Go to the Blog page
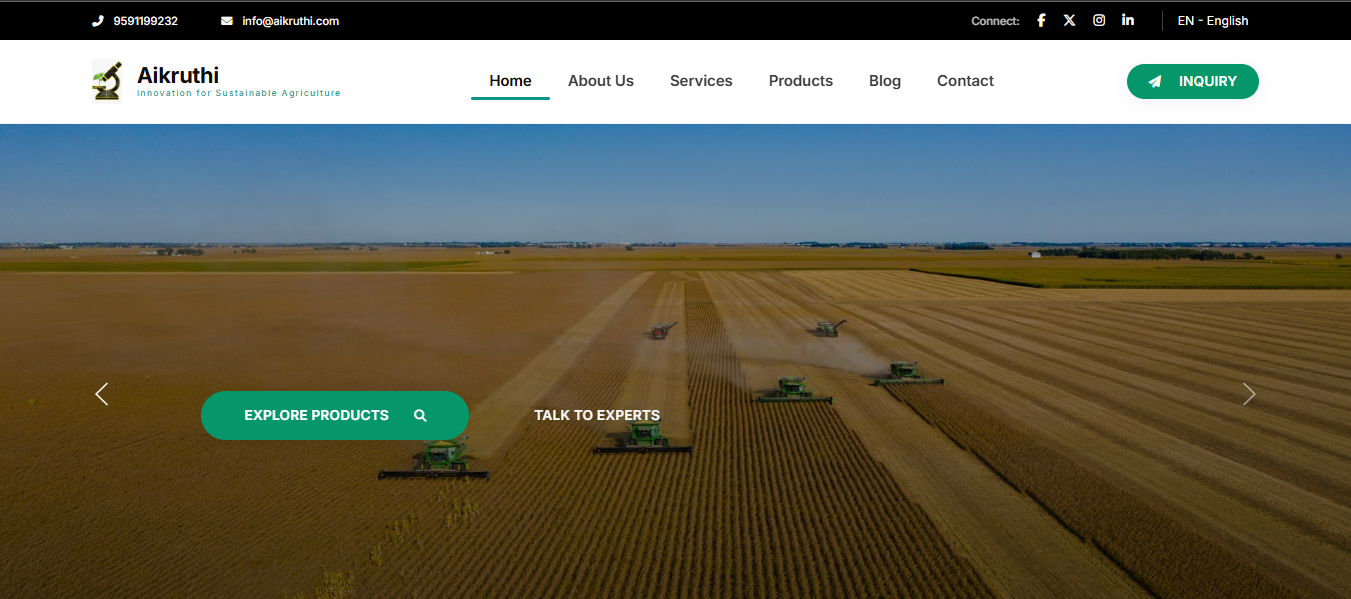The height and width of the screenshot is (599, 1351). tap(884, 81)
